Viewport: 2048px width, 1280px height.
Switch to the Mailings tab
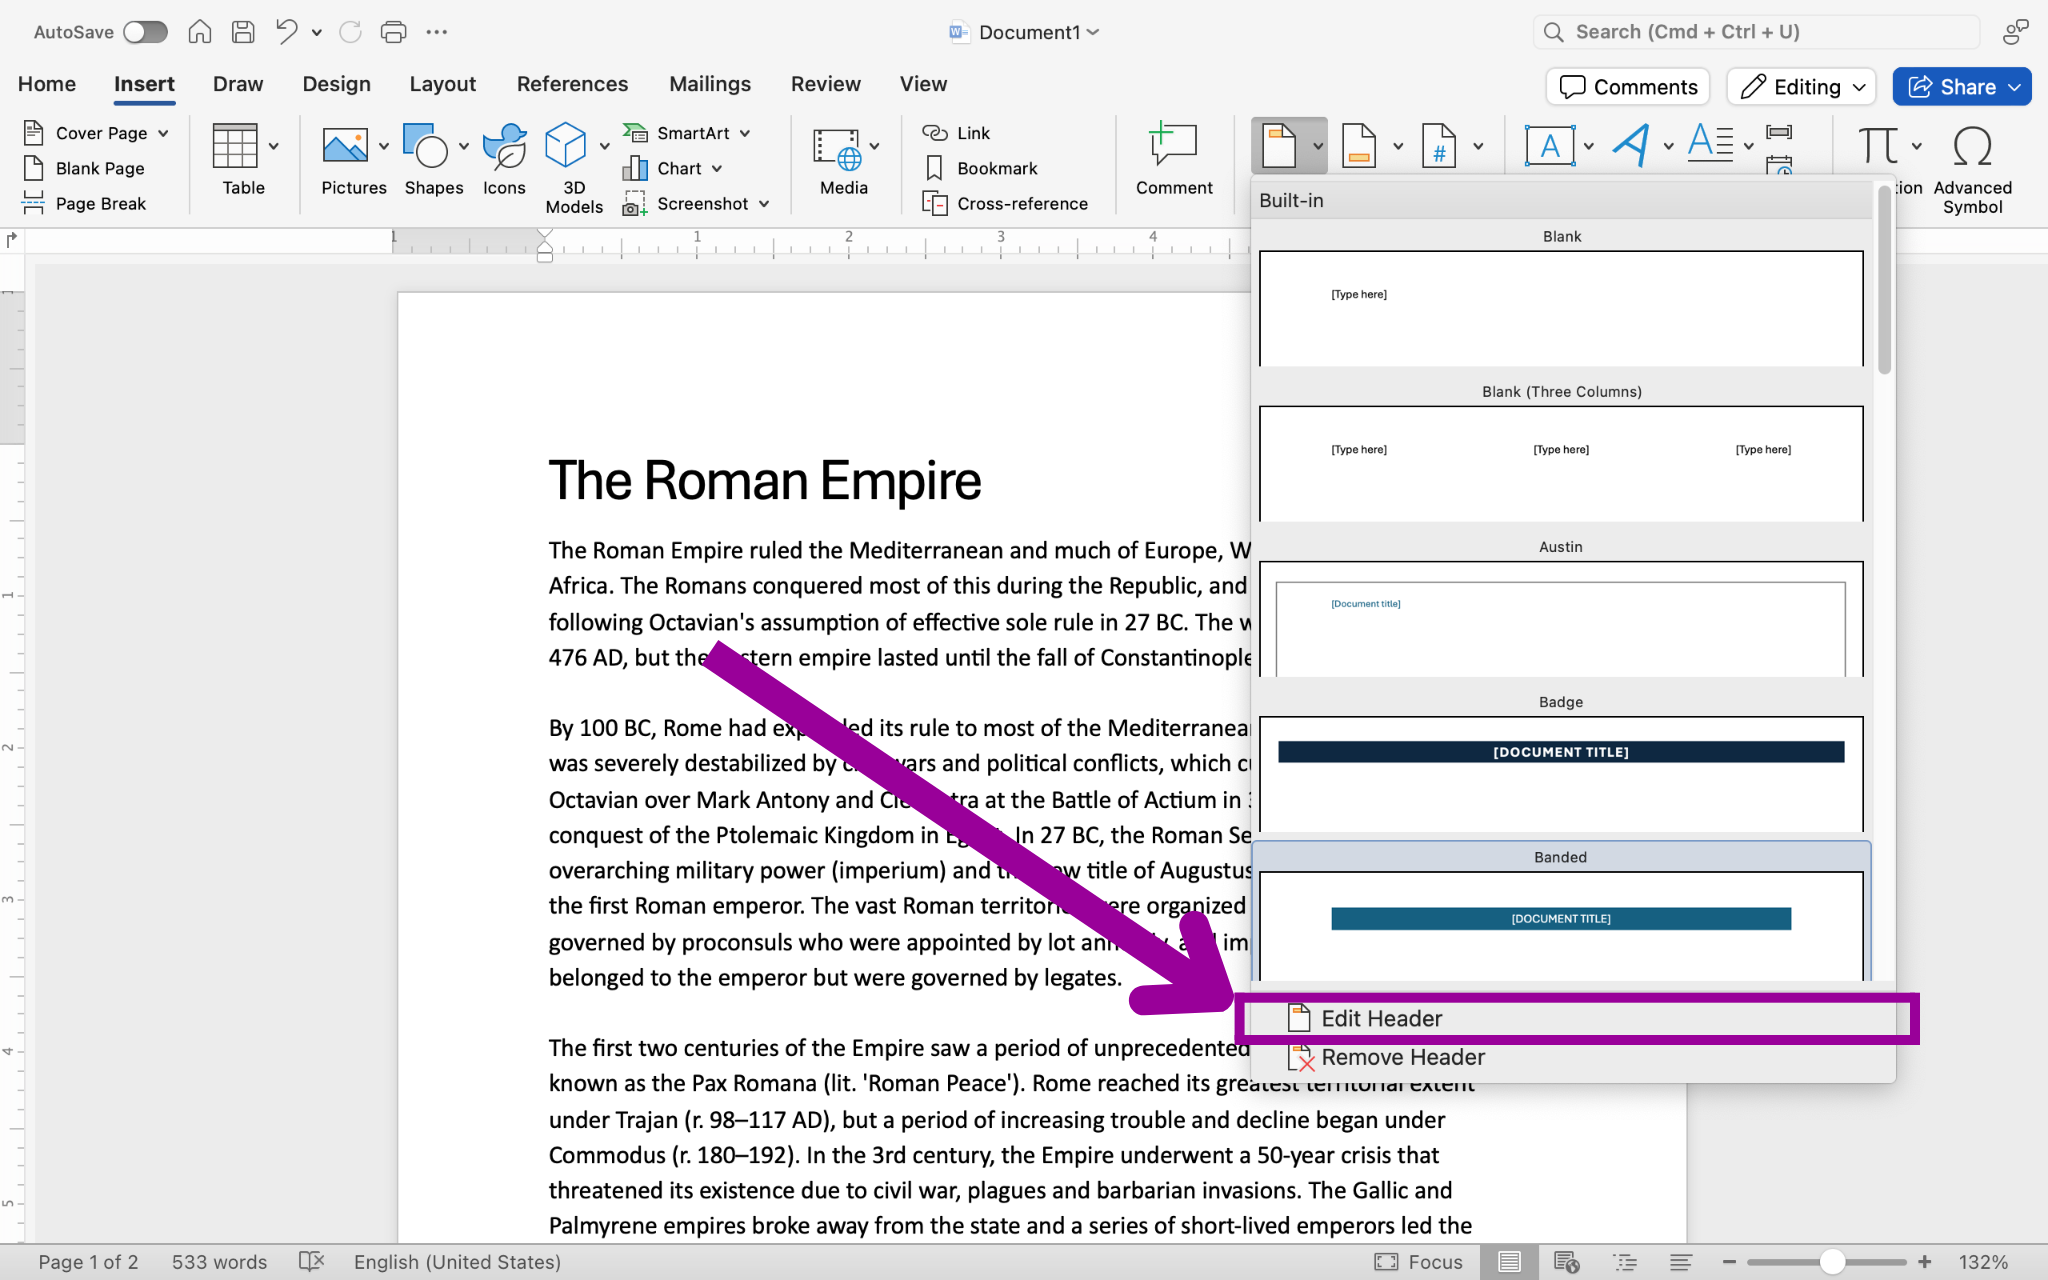tap(710, 84)
